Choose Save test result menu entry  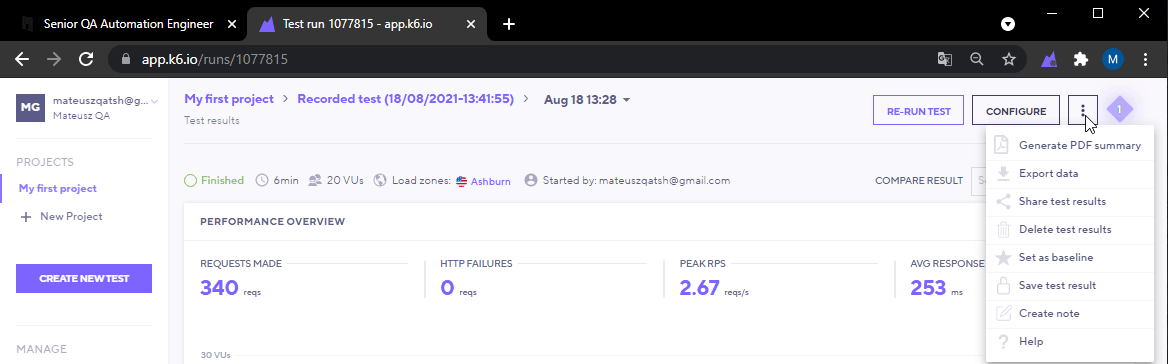(x=1070, y=285)
